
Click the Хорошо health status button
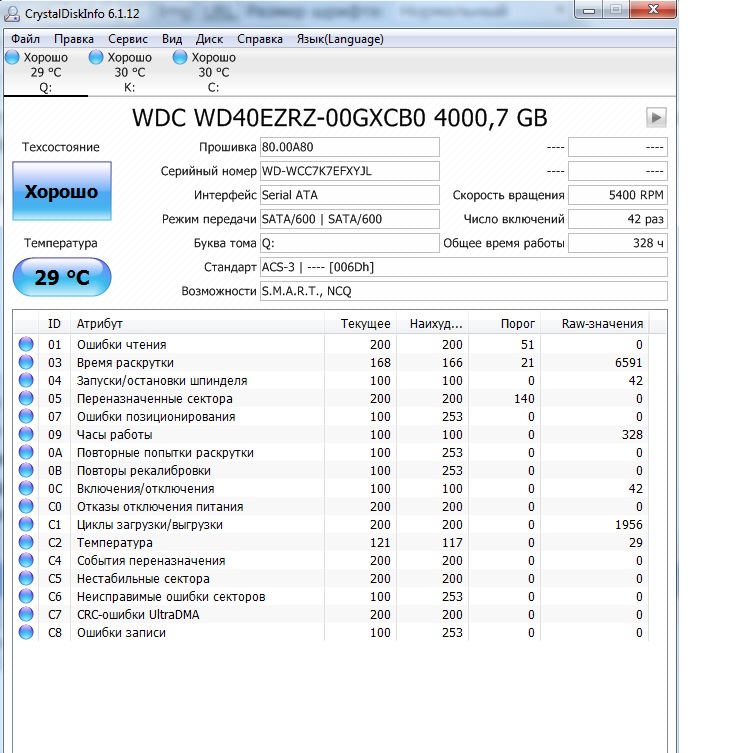62,191
